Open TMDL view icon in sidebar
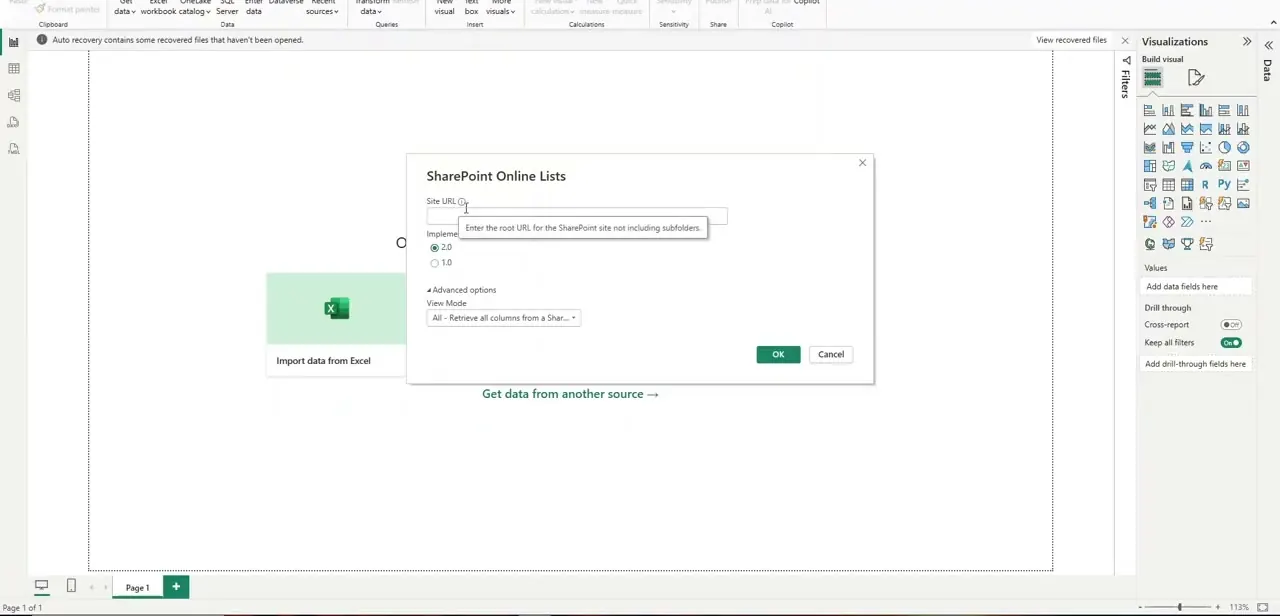 tap(13, 149)
